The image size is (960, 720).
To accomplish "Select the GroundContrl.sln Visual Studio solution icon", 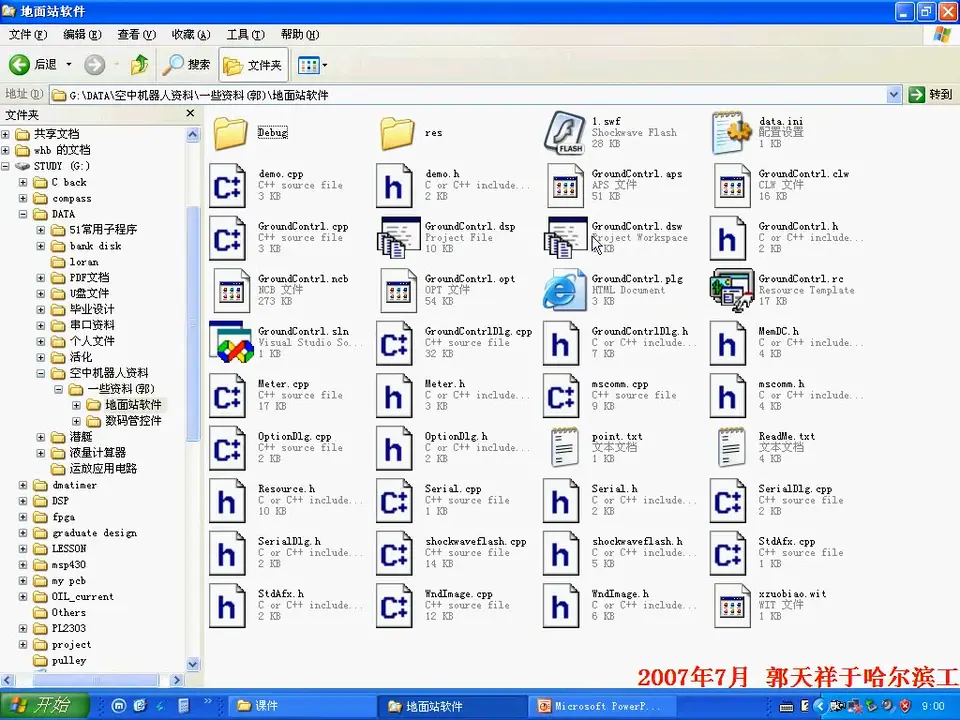I will pos(231,342).
